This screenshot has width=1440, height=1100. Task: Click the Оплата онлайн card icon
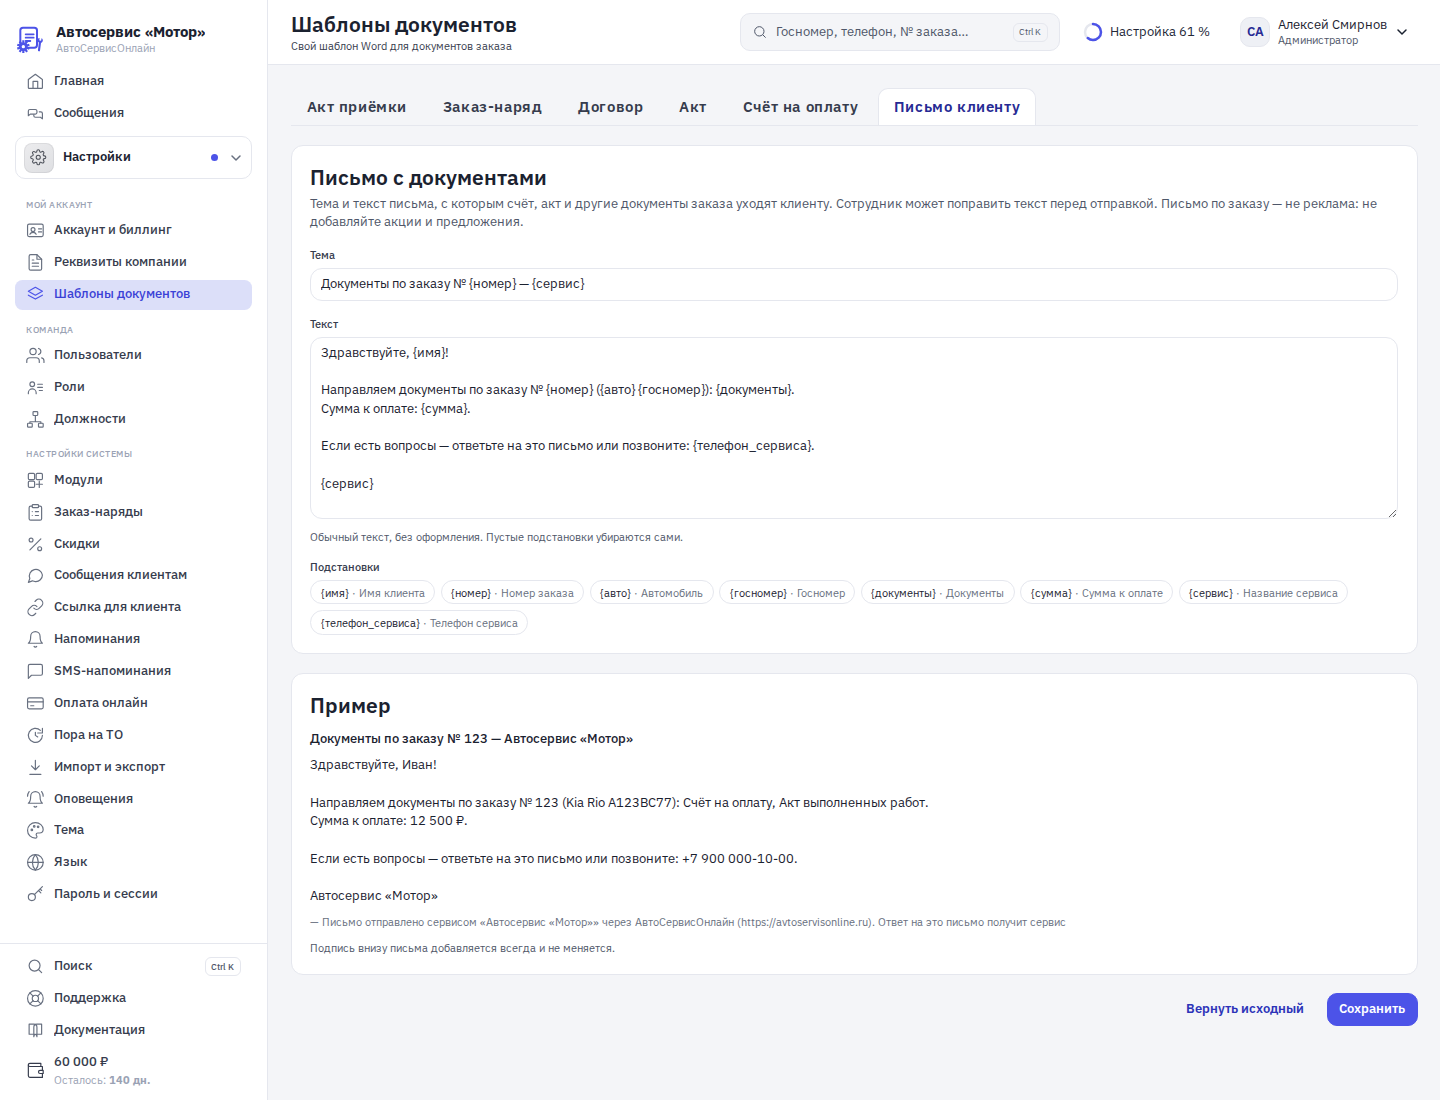tap(35, 703)
